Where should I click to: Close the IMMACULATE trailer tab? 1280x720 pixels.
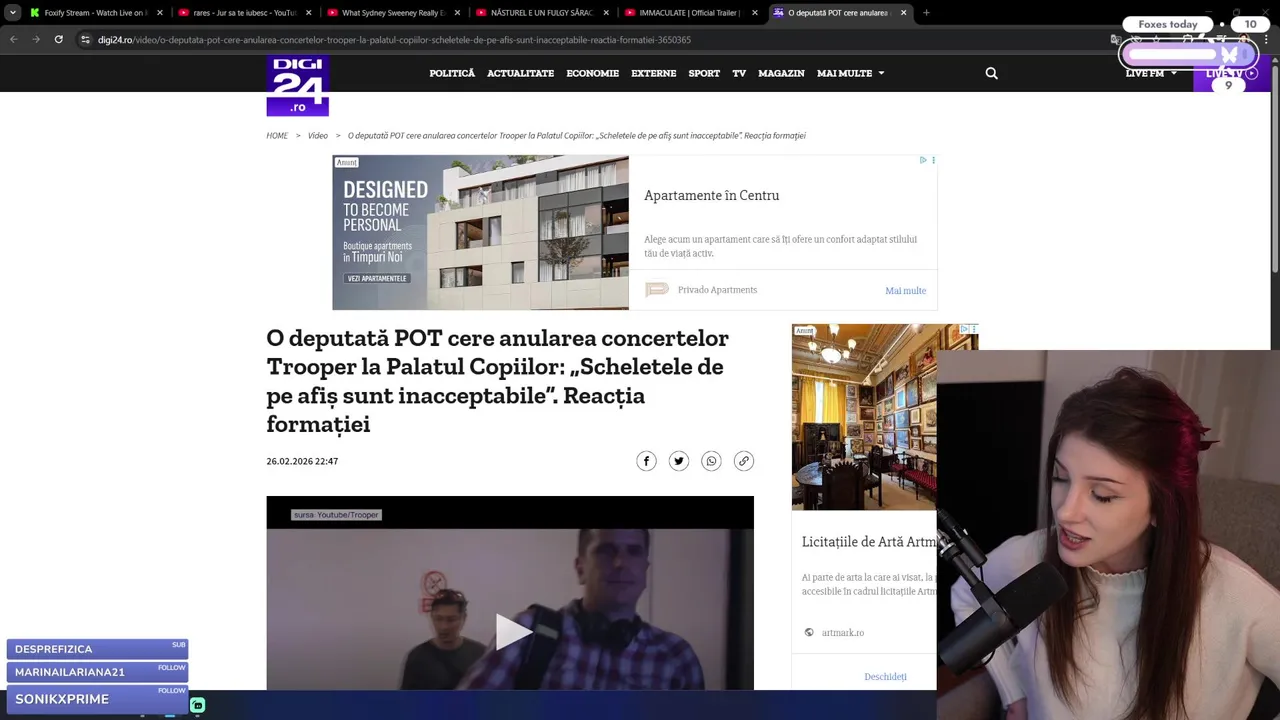pyautogui.click(x=755, y=13)
